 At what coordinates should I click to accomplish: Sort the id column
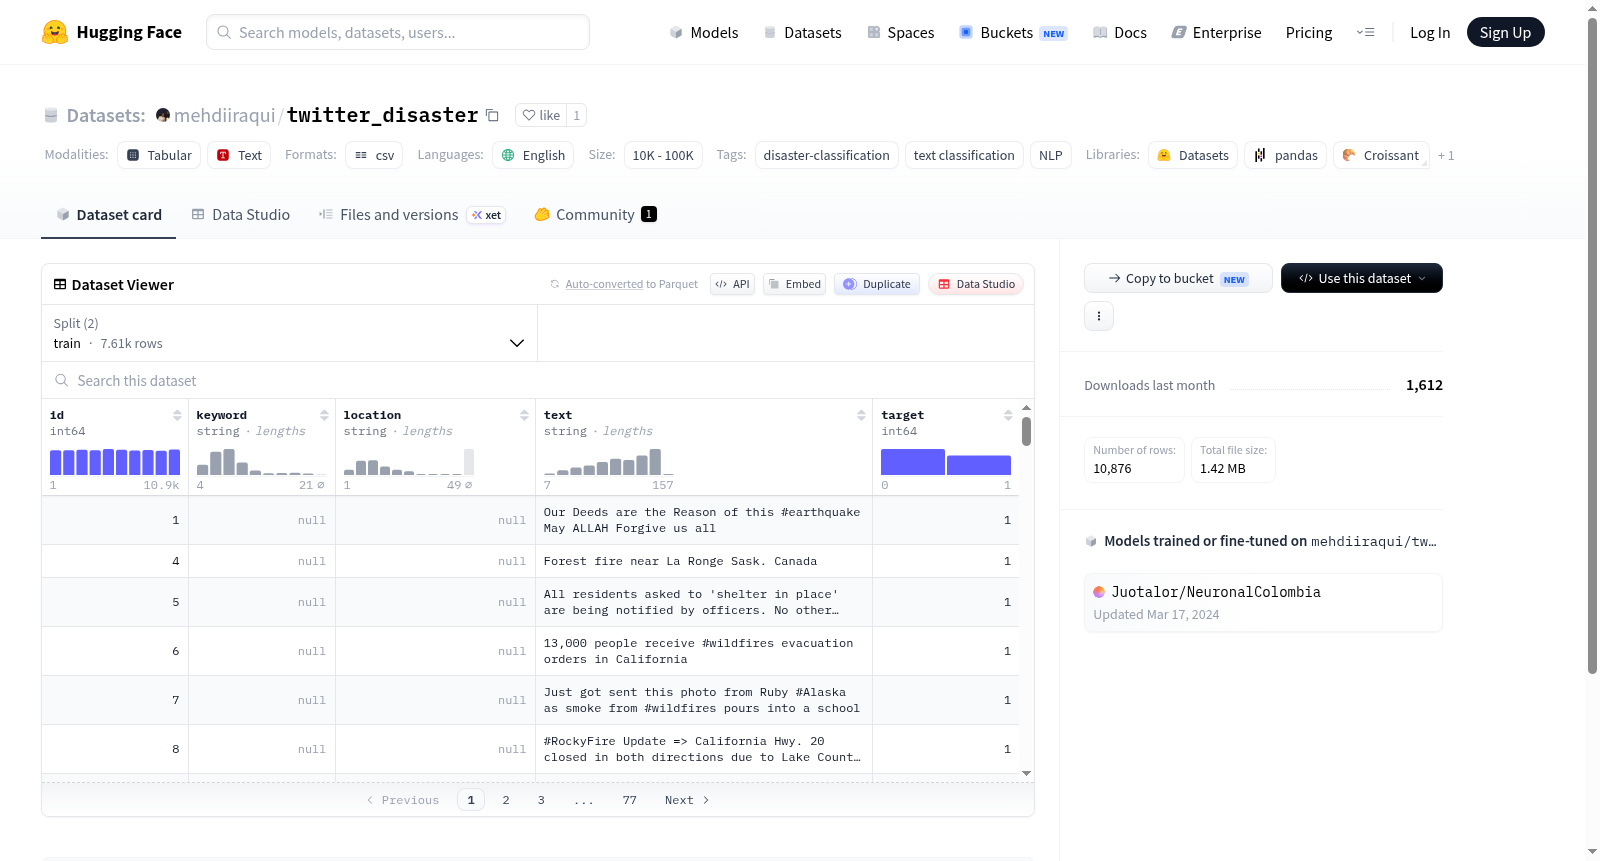pyautogui.click(x=177, y=415)
